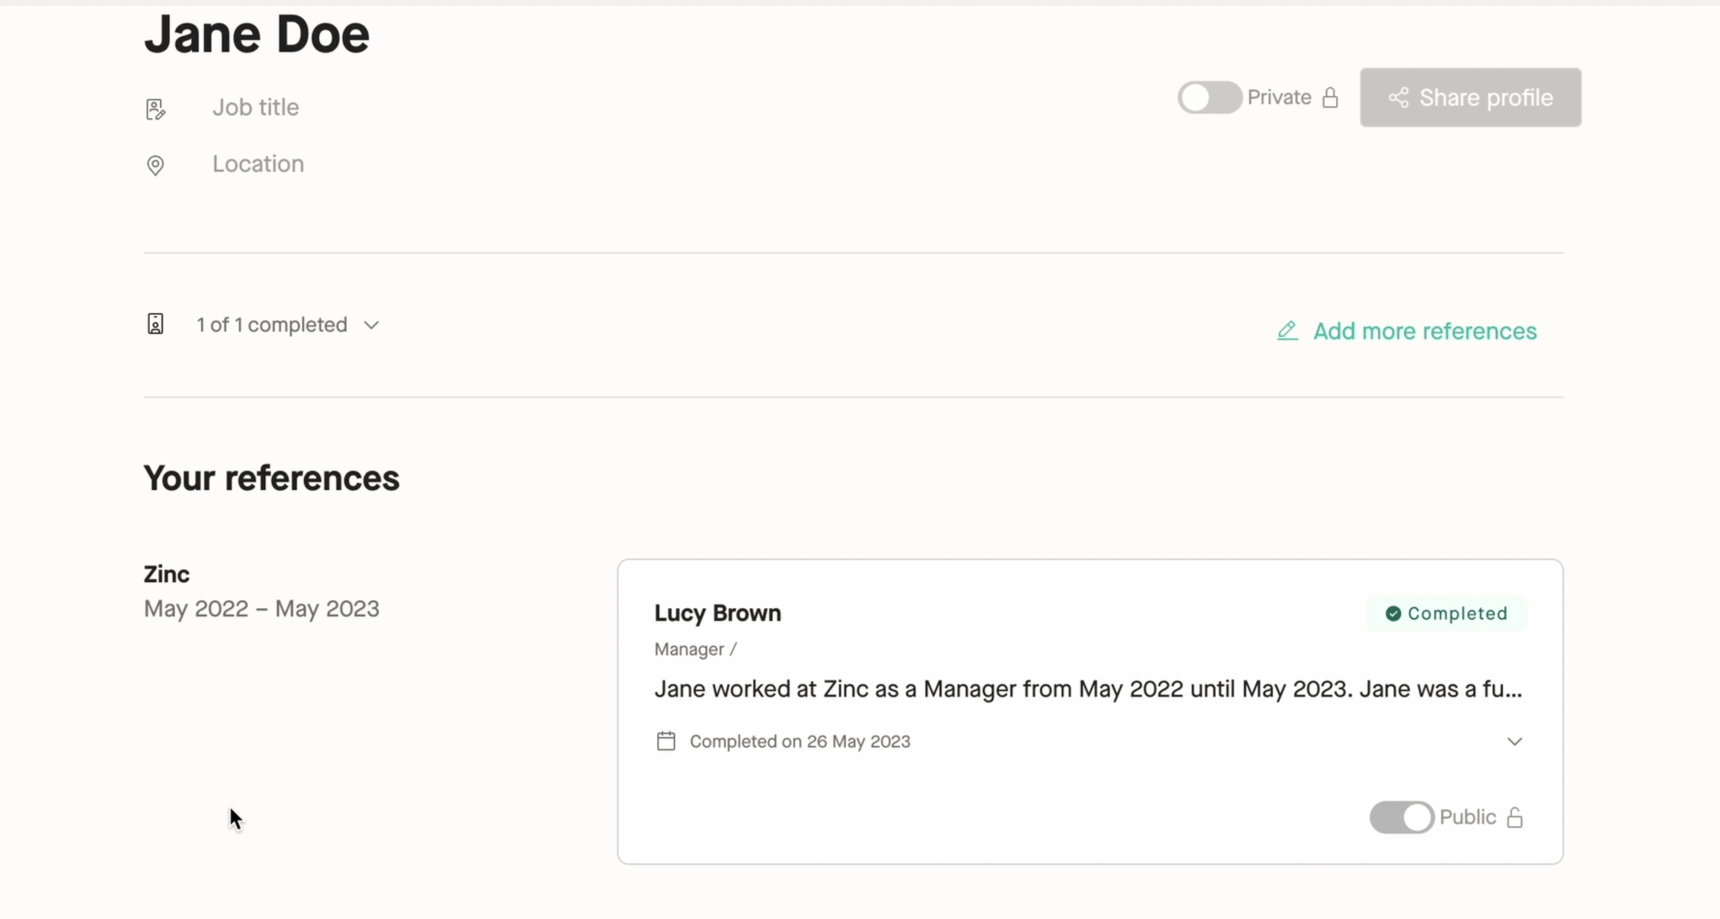Expand the 1 of 1 completed dropdown
Viewport: 1720px width, 919px height.
(371, 324)
